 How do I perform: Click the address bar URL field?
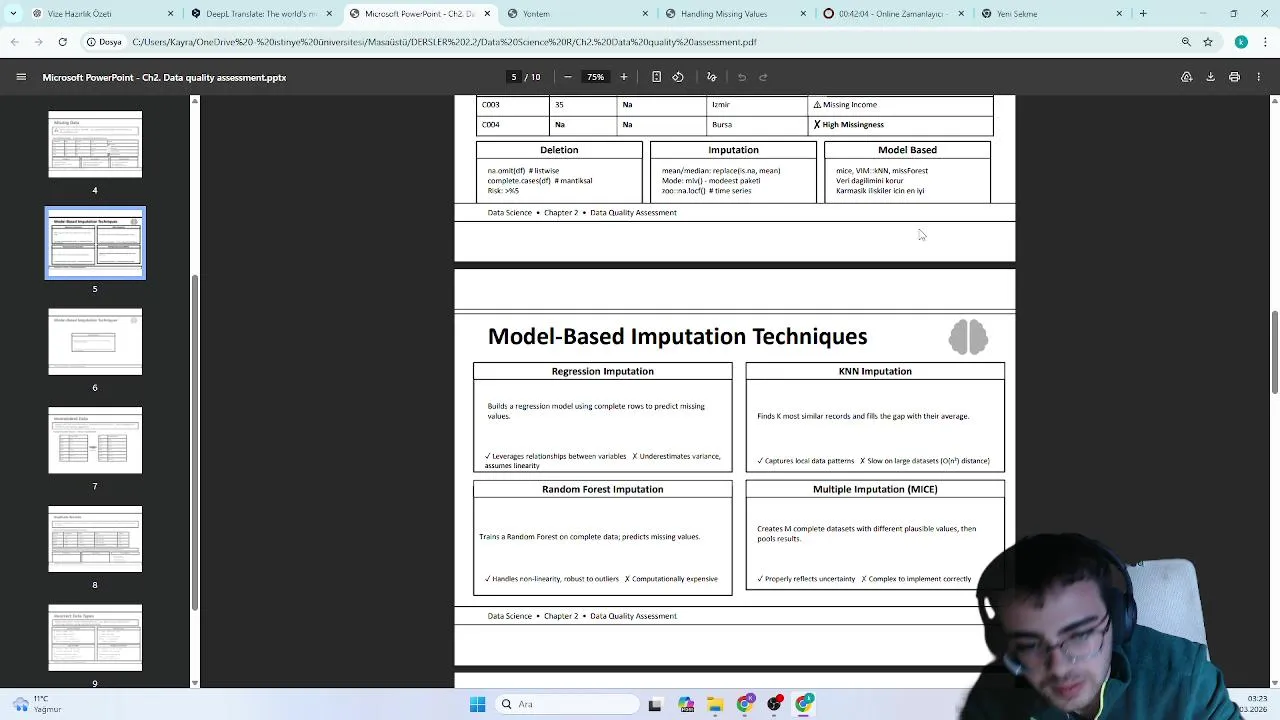[x=650, y=42]
